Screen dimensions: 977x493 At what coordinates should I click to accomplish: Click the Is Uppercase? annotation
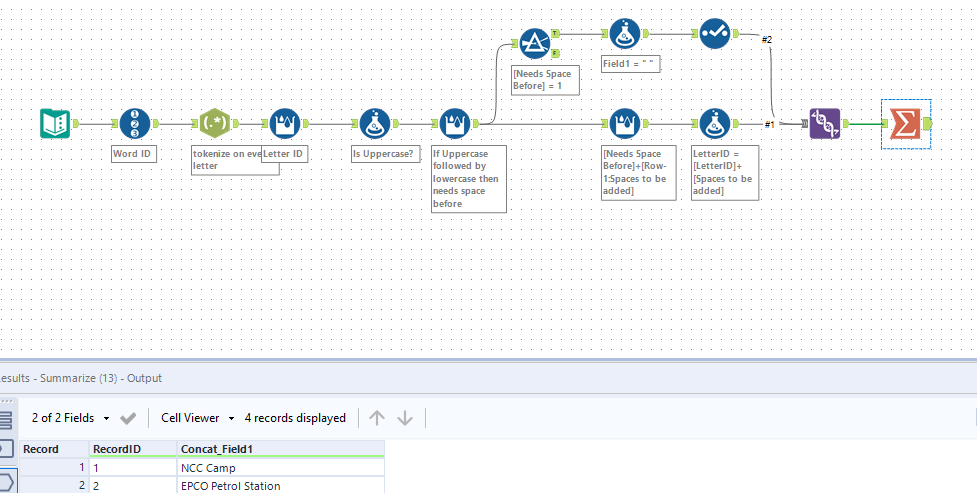[386, 154]
